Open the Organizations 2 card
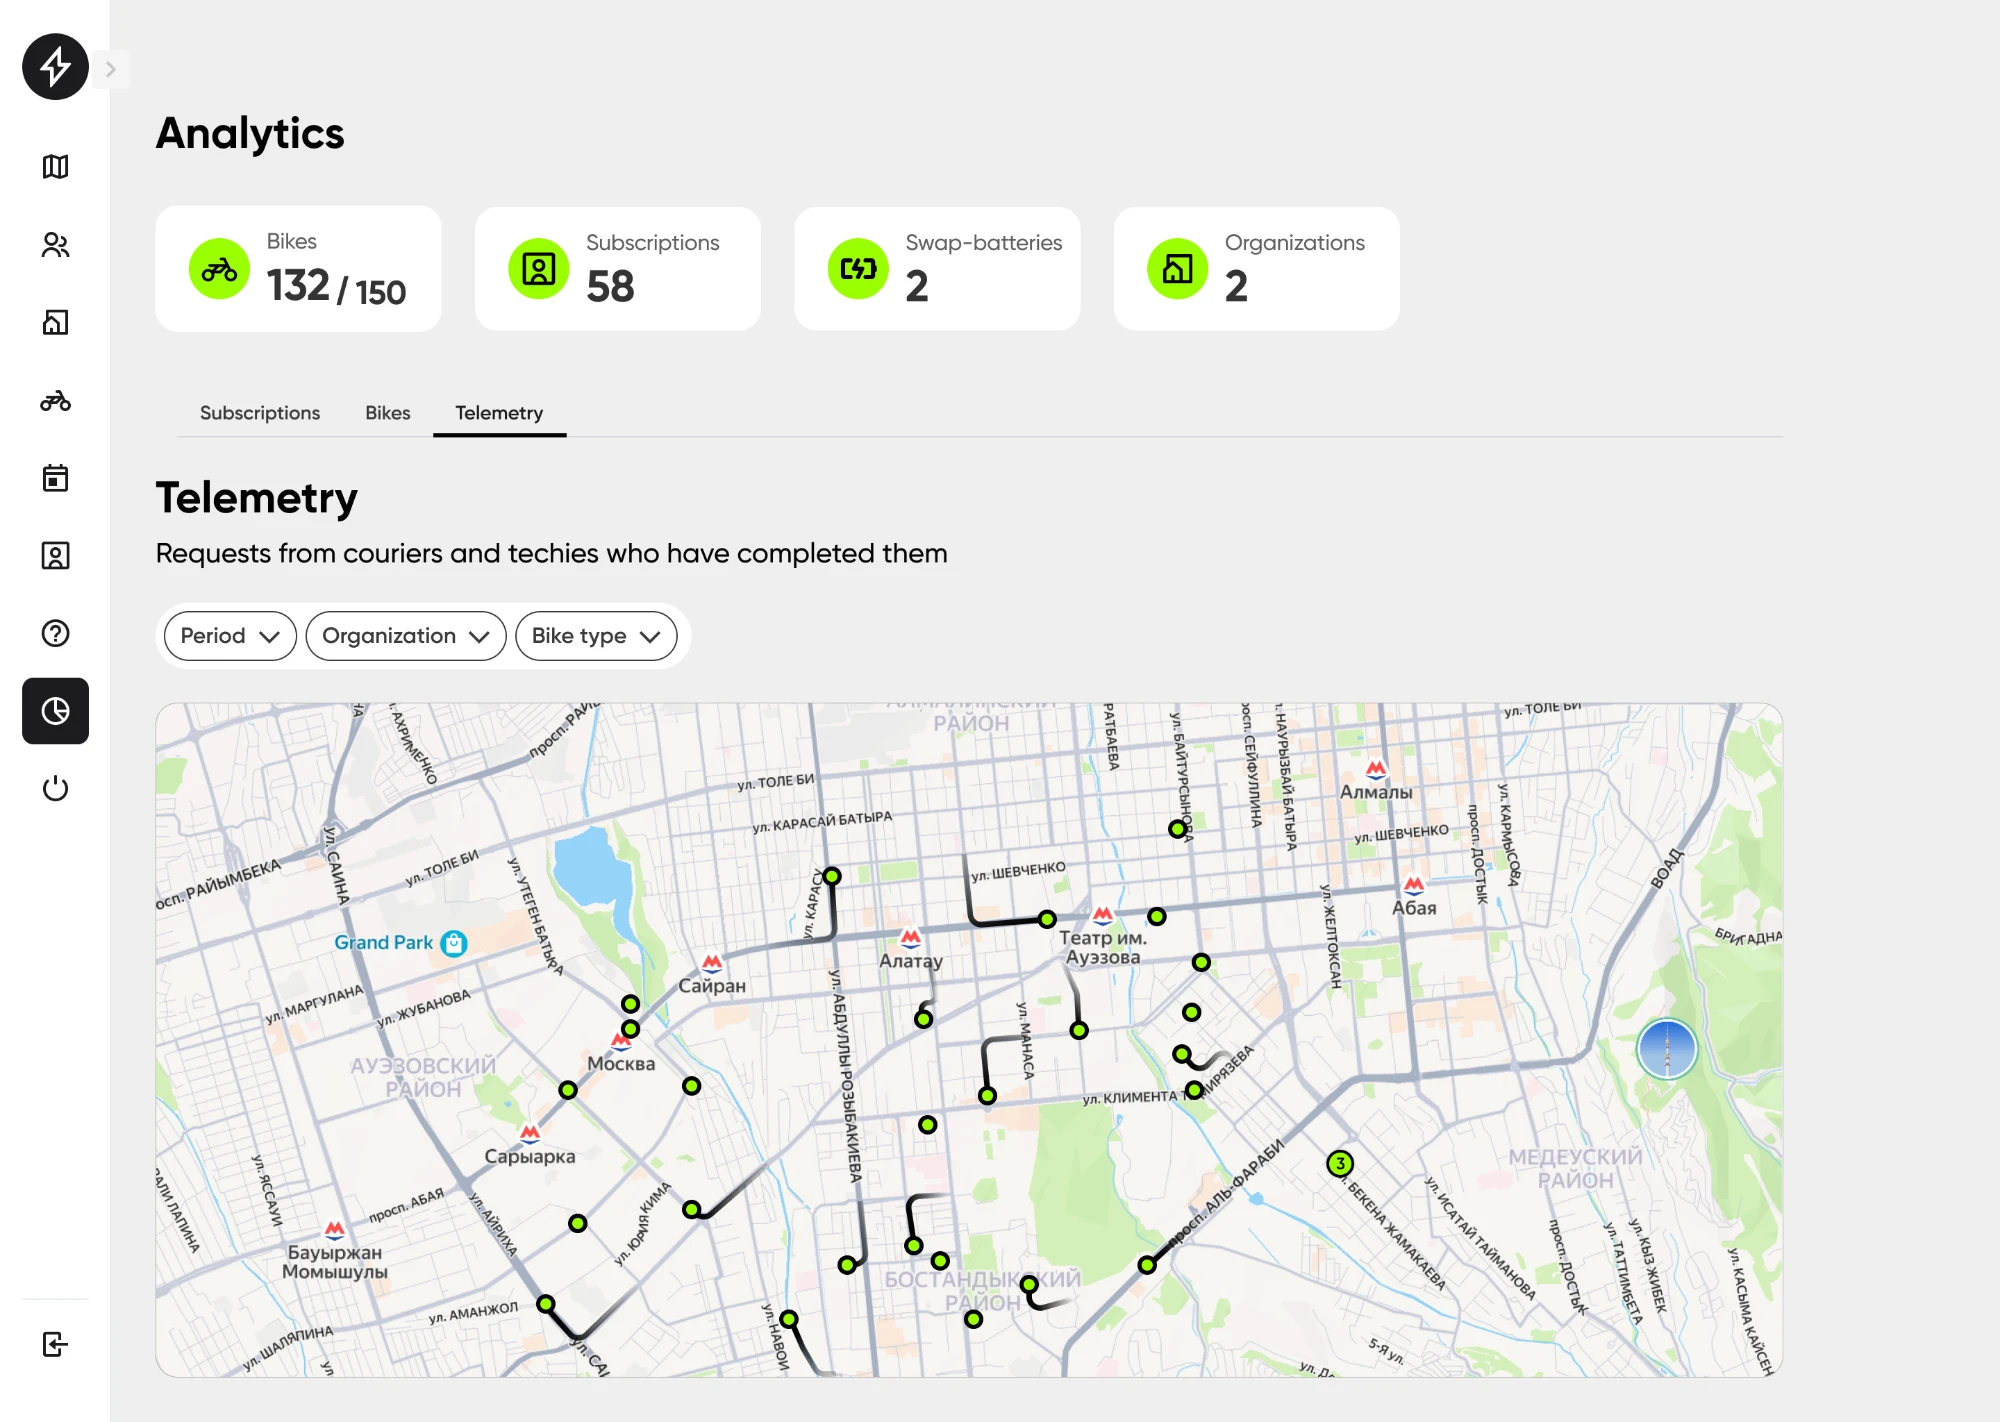The image size is (2000, 1422). 1257,268
